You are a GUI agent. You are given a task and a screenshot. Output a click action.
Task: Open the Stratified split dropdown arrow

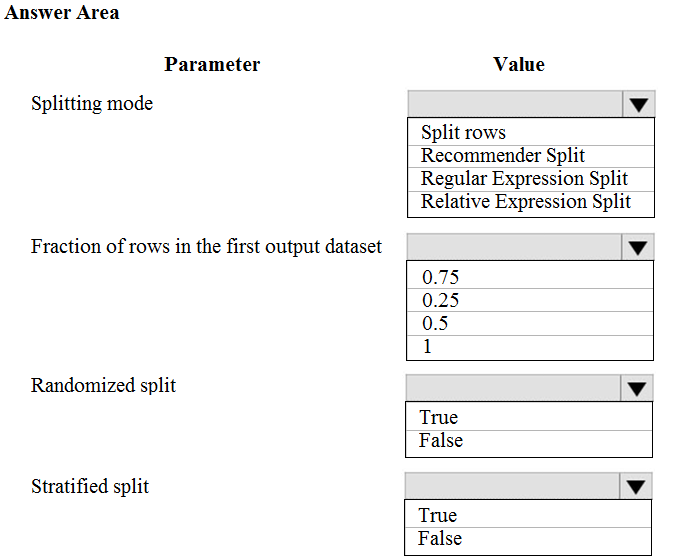pyautogui.click(x=636, y=486)
